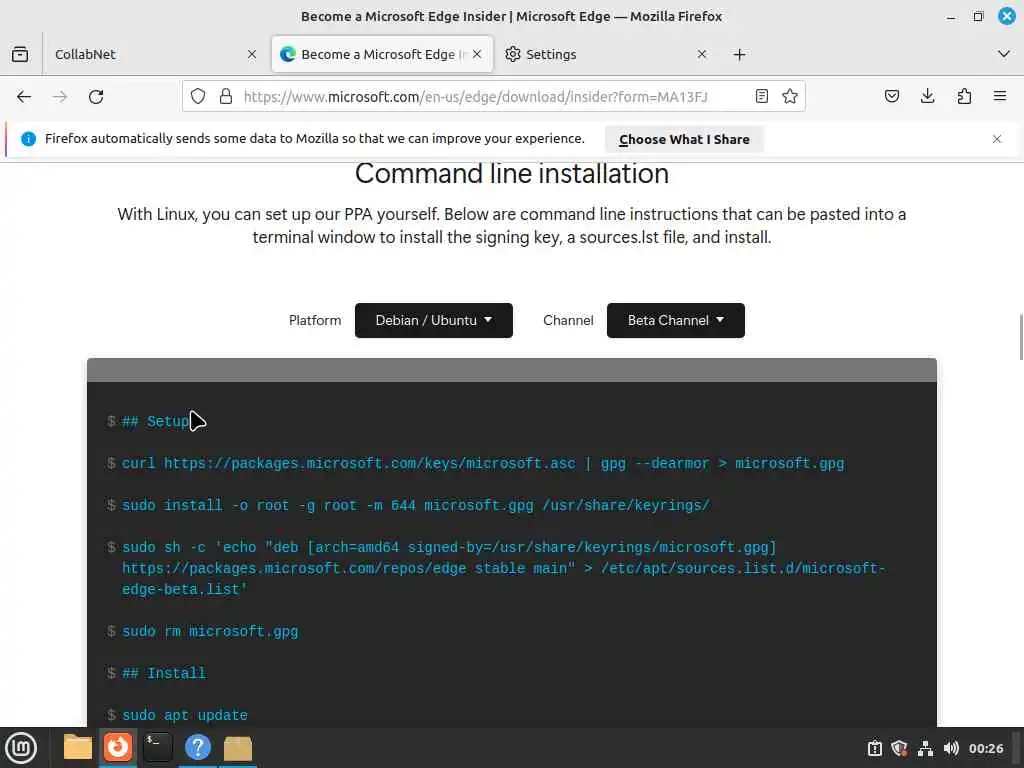Open the help question mark taskbar app
Screen dimensions: 1024x768
(x=198, y=747)
